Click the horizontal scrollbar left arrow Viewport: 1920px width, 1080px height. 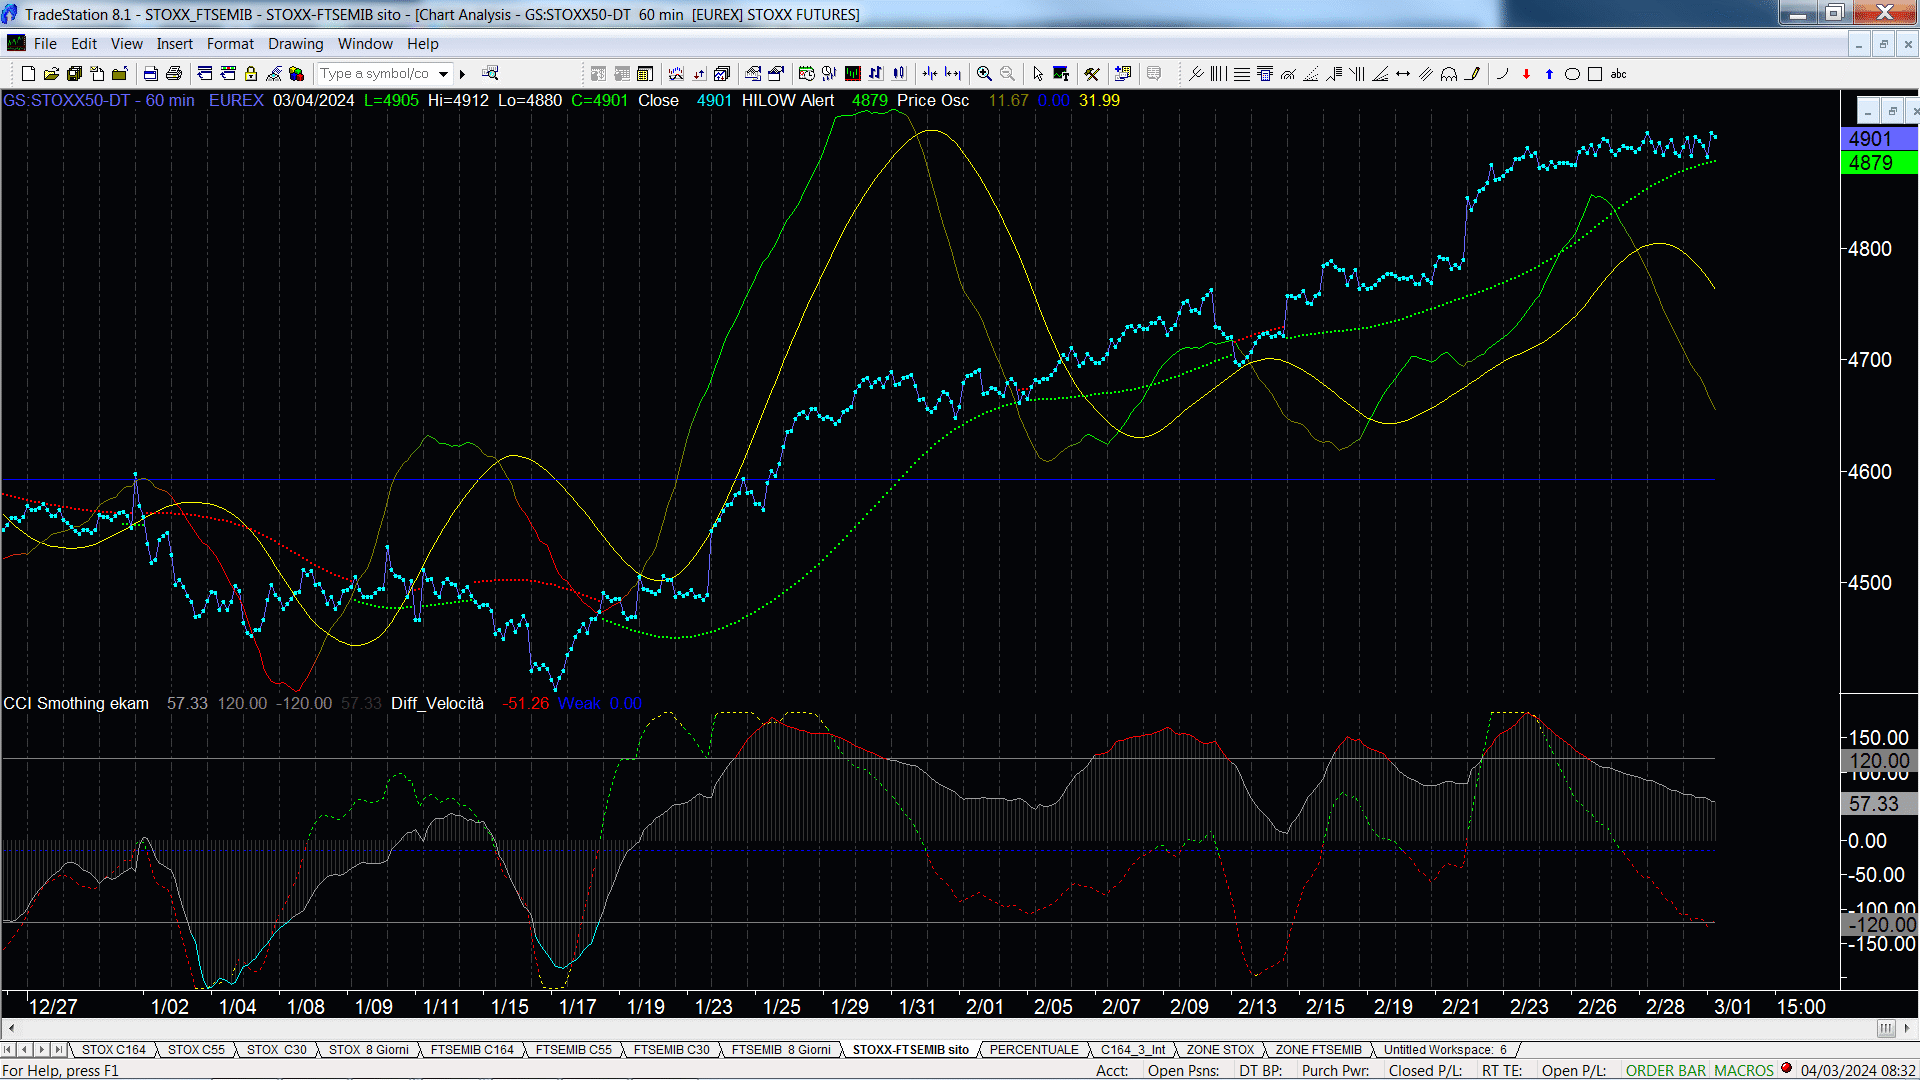coord(11,1028)
